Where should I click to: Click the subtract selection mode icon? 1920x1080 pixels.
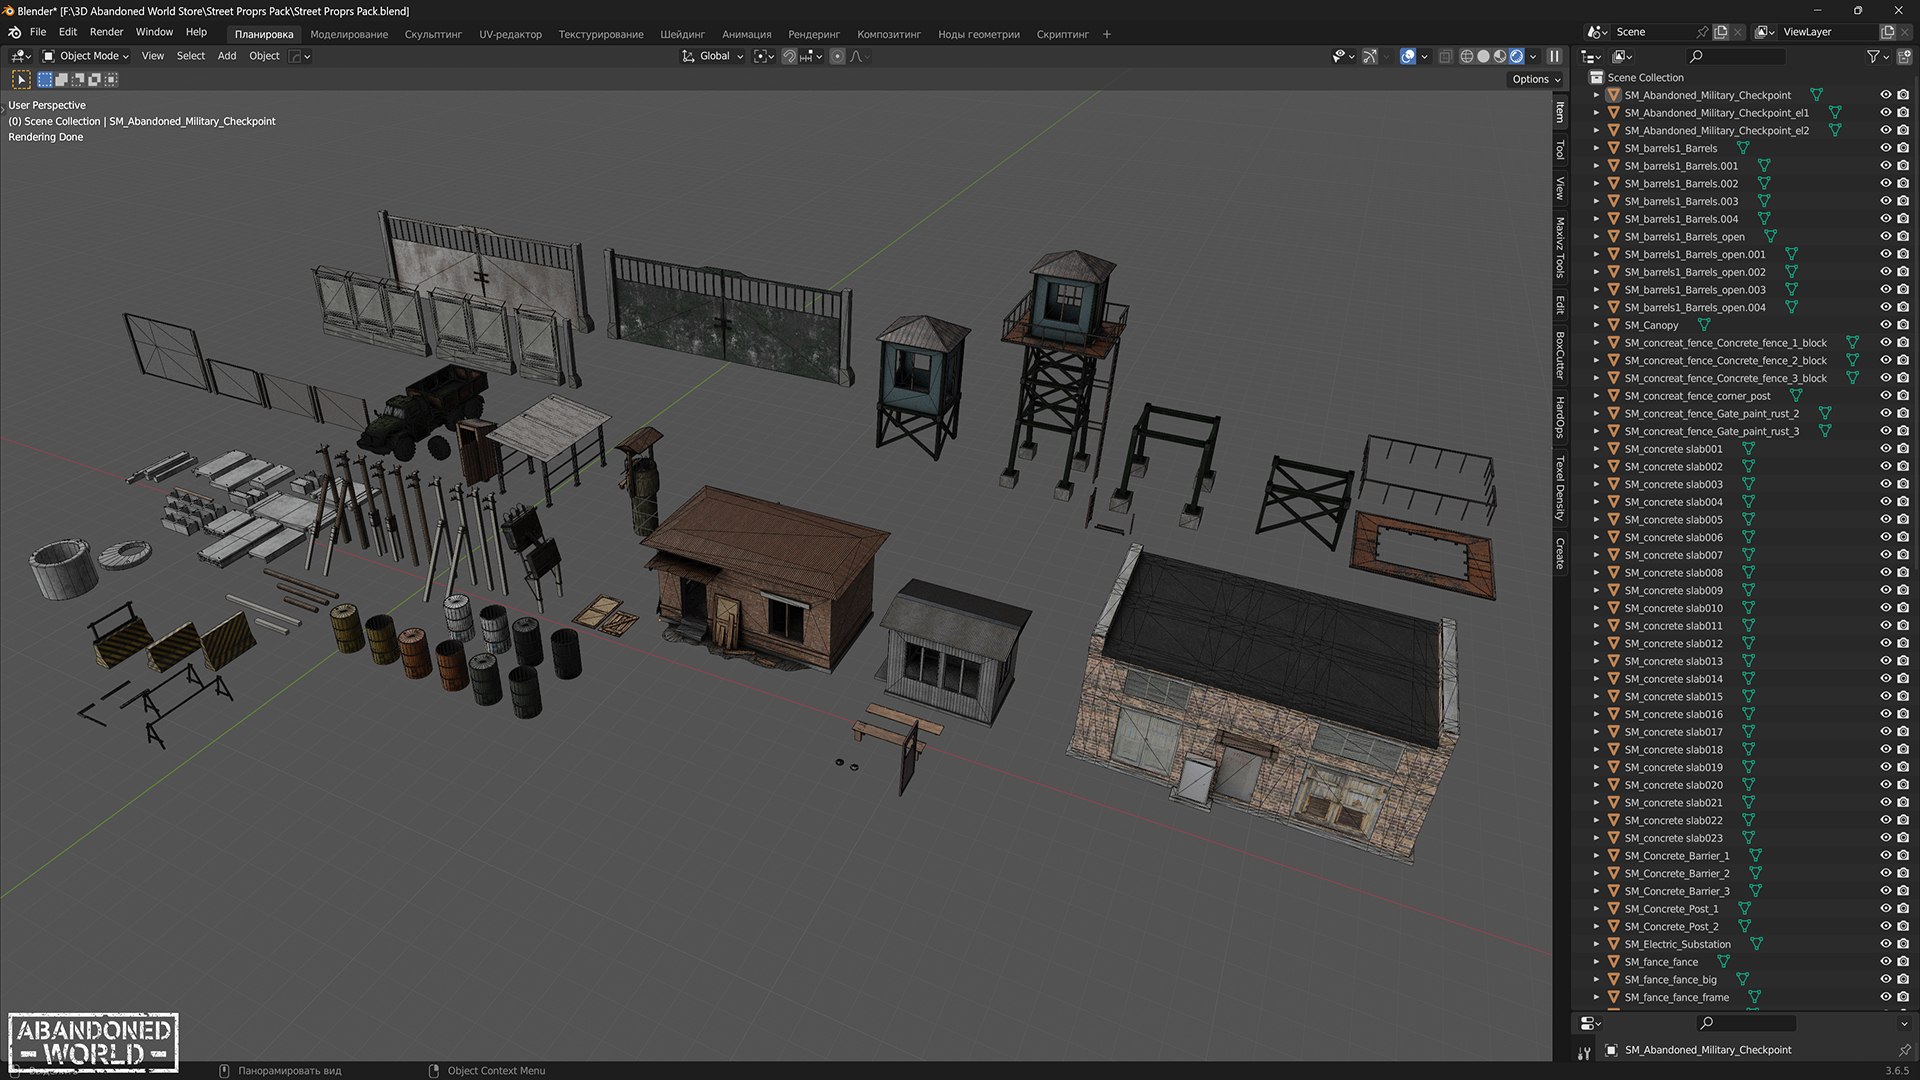(78, 79)
